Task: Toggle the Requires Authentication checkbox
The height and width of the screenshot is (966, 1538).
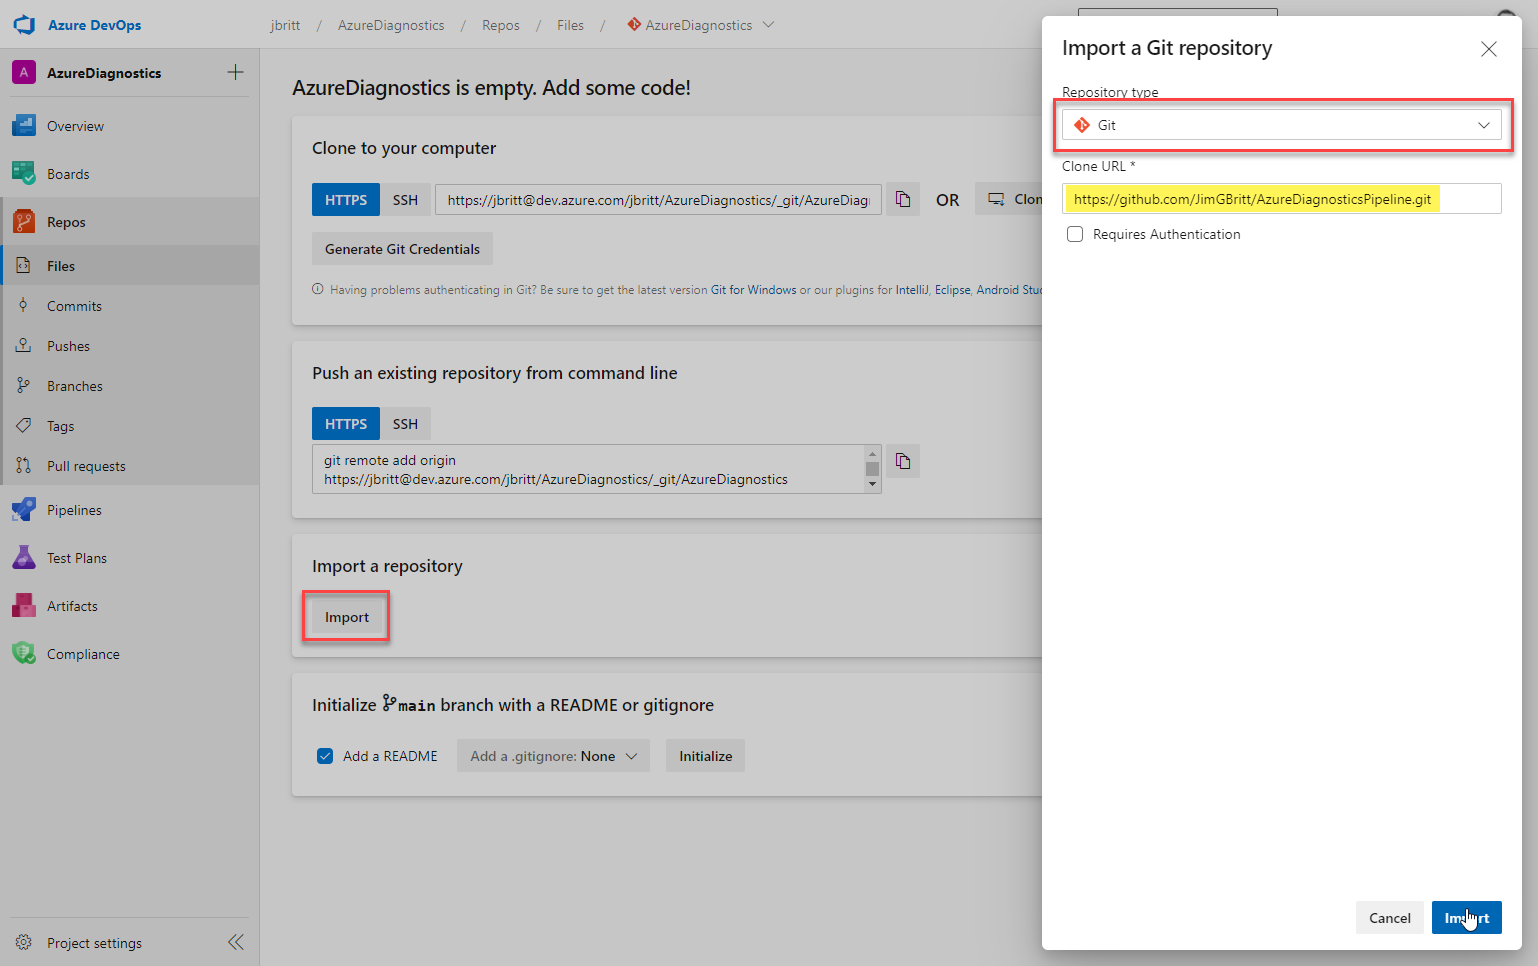Action: point(1075,234)
